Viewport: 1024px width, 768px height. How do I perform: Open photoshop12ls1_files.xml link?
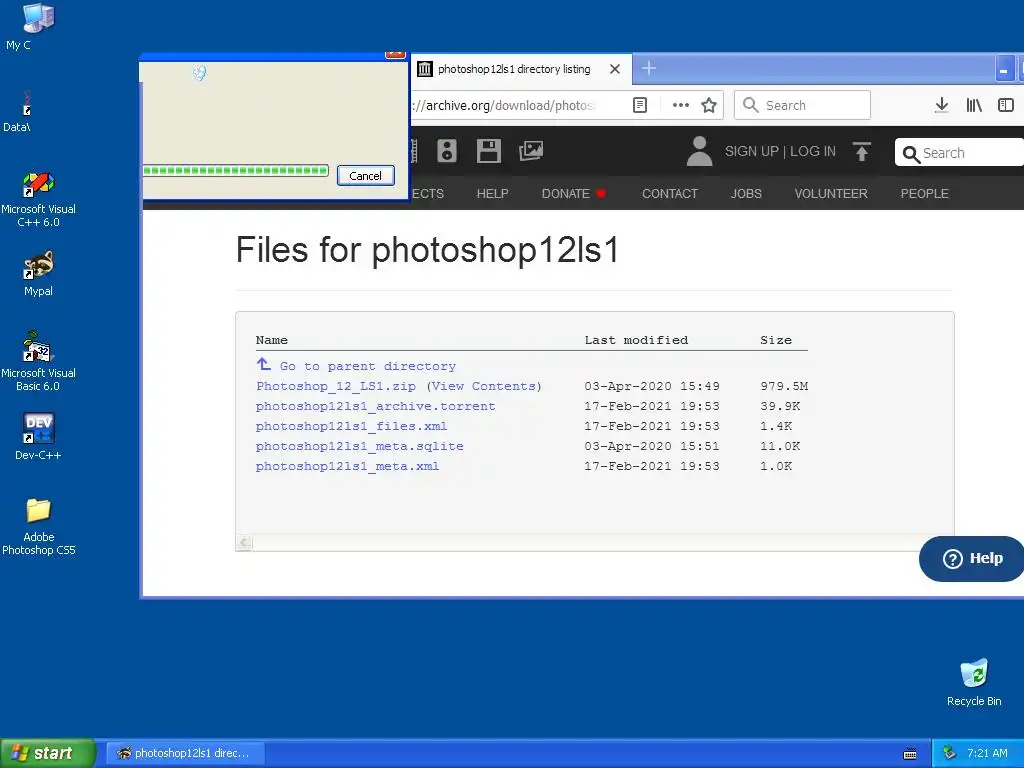pyautogui.click(x=351, y=426)
